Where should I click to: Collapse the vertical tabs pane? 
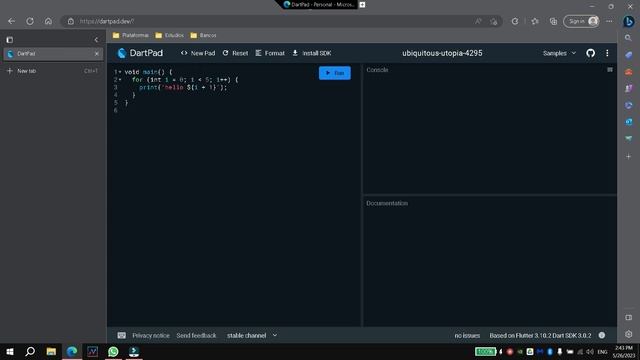pyautogui.click(x=96, y=40)
